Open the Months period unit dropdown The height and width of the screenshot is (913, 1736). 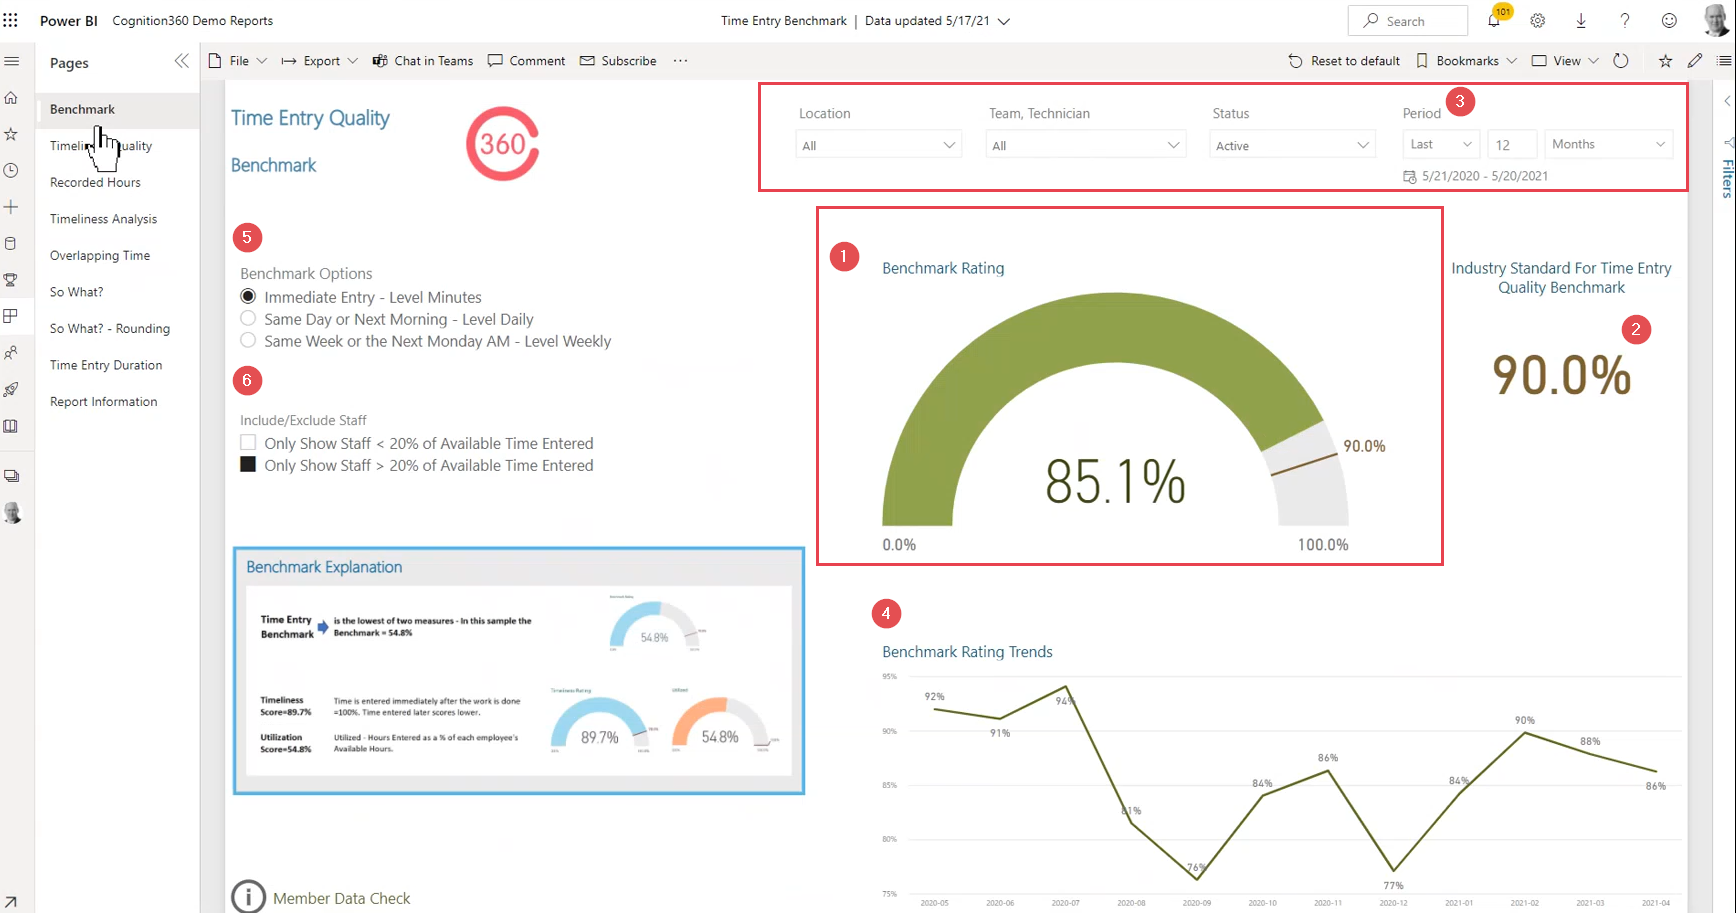tap(1609, 144)
